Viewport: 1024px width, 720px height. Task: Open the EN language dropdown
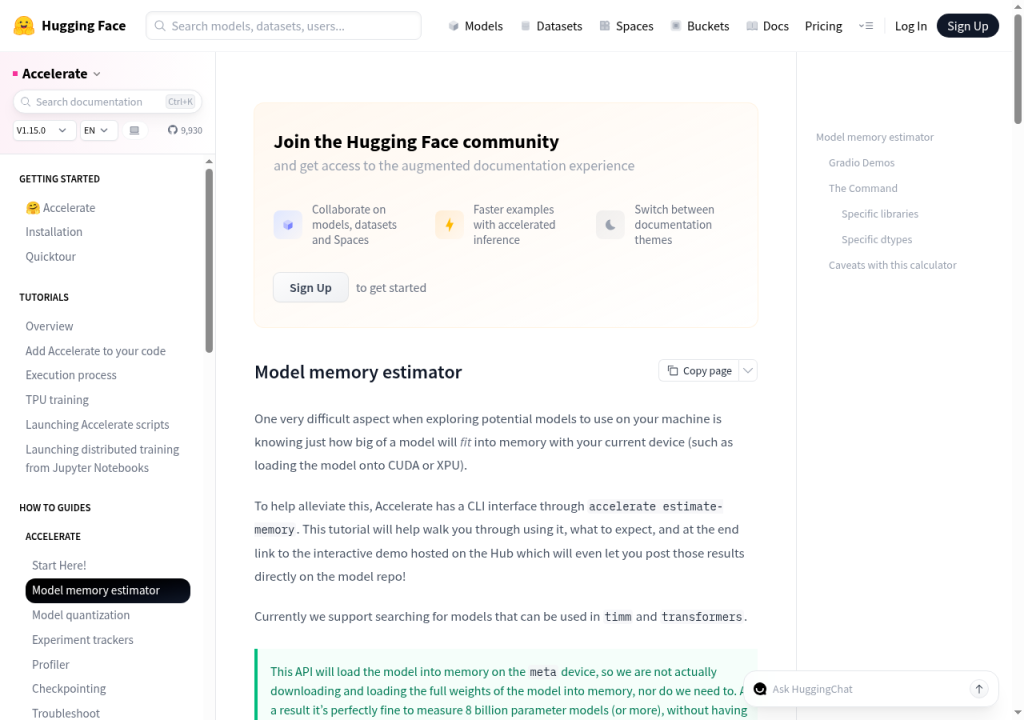[x=99, y=130]
